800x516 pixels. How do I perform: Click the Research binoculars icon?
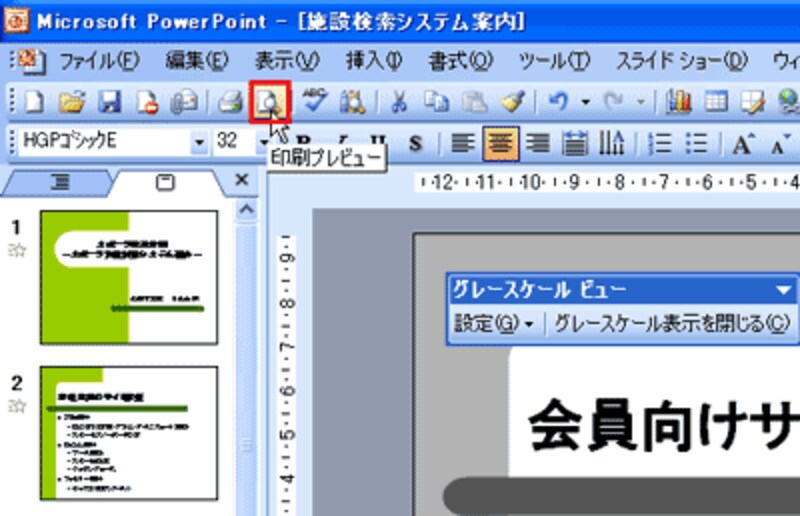pyautogui.click(x=352, y=102)
